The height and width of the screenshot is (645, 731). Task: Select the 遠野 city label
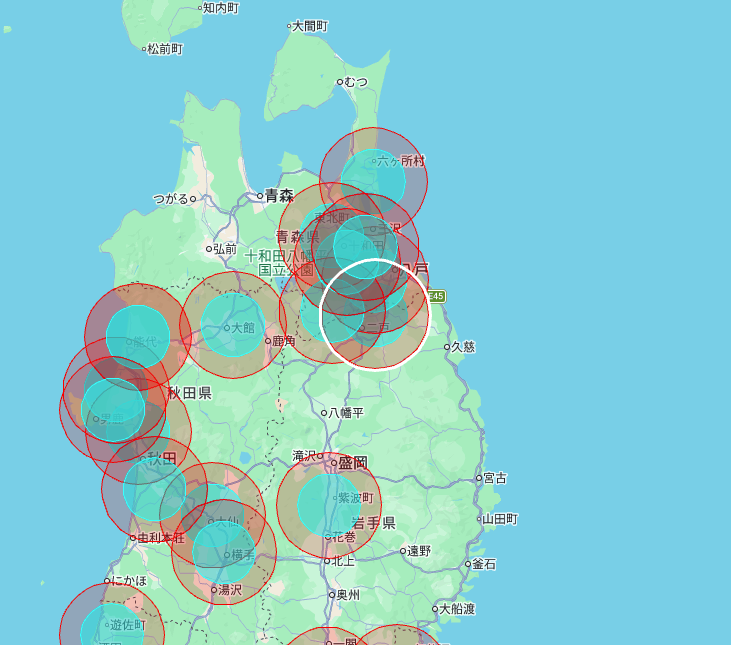point(419,551)
